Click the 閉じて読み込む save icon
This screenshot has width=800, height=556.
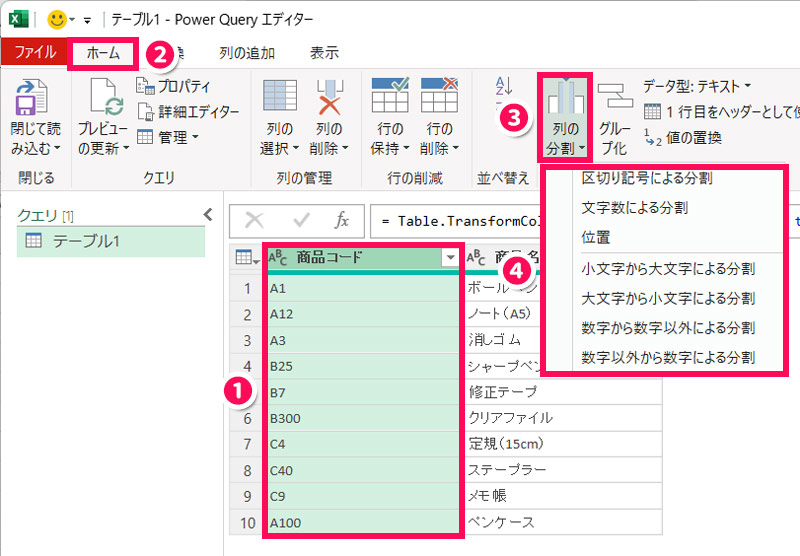(32, 97)
